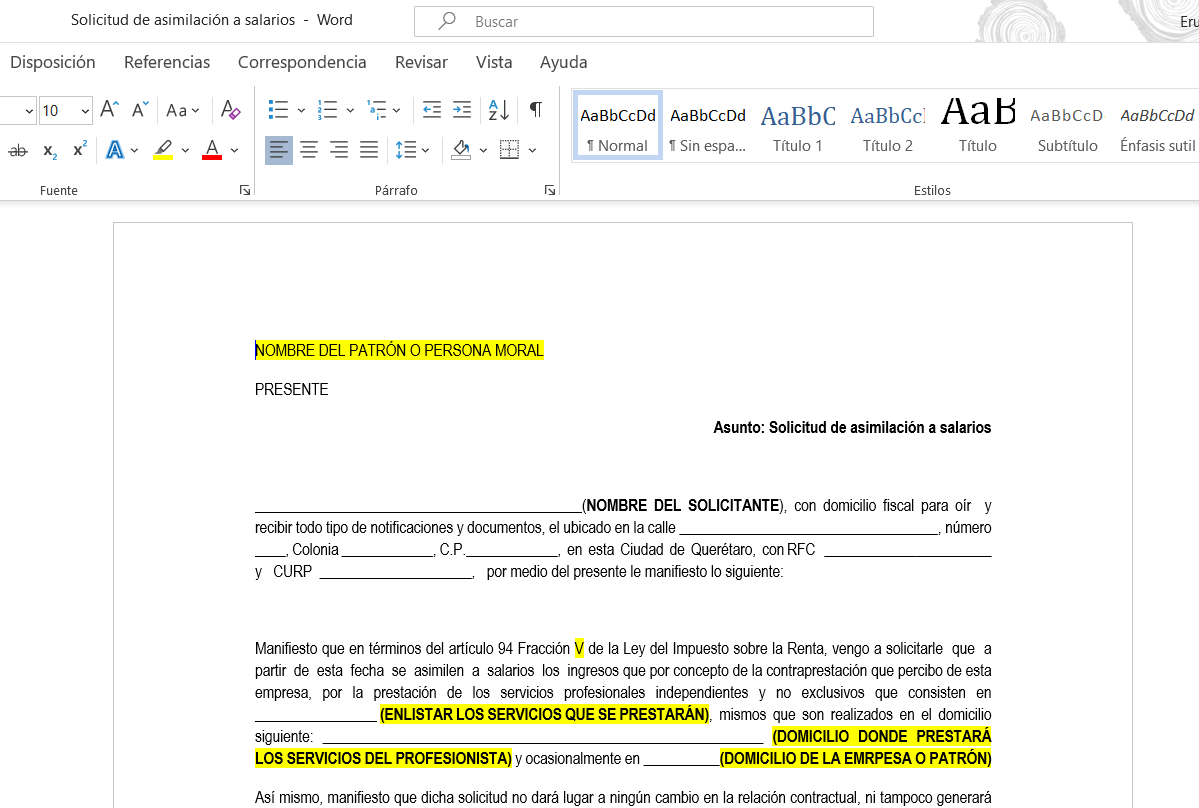Apply Énfasis sutil style
This screenshot has width=1199, height=808.
[1157, 126]
